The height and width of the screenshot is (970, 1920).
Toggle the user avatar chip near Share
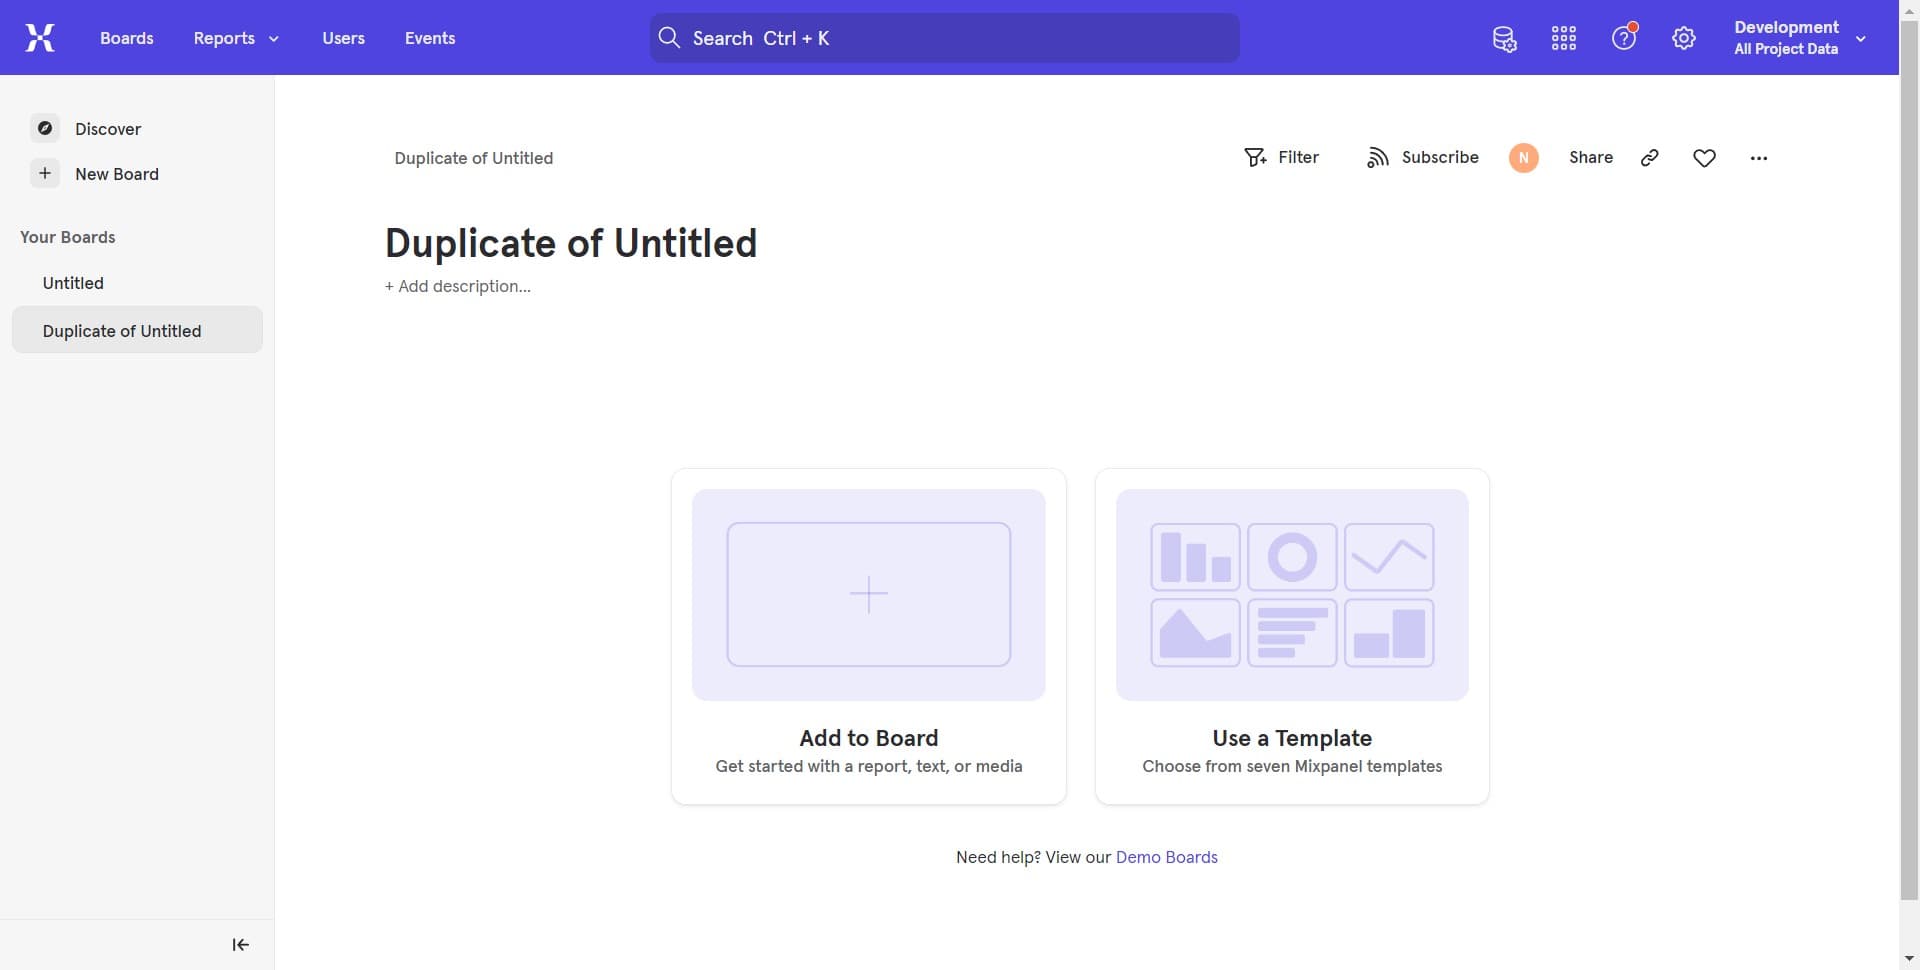1522,157
